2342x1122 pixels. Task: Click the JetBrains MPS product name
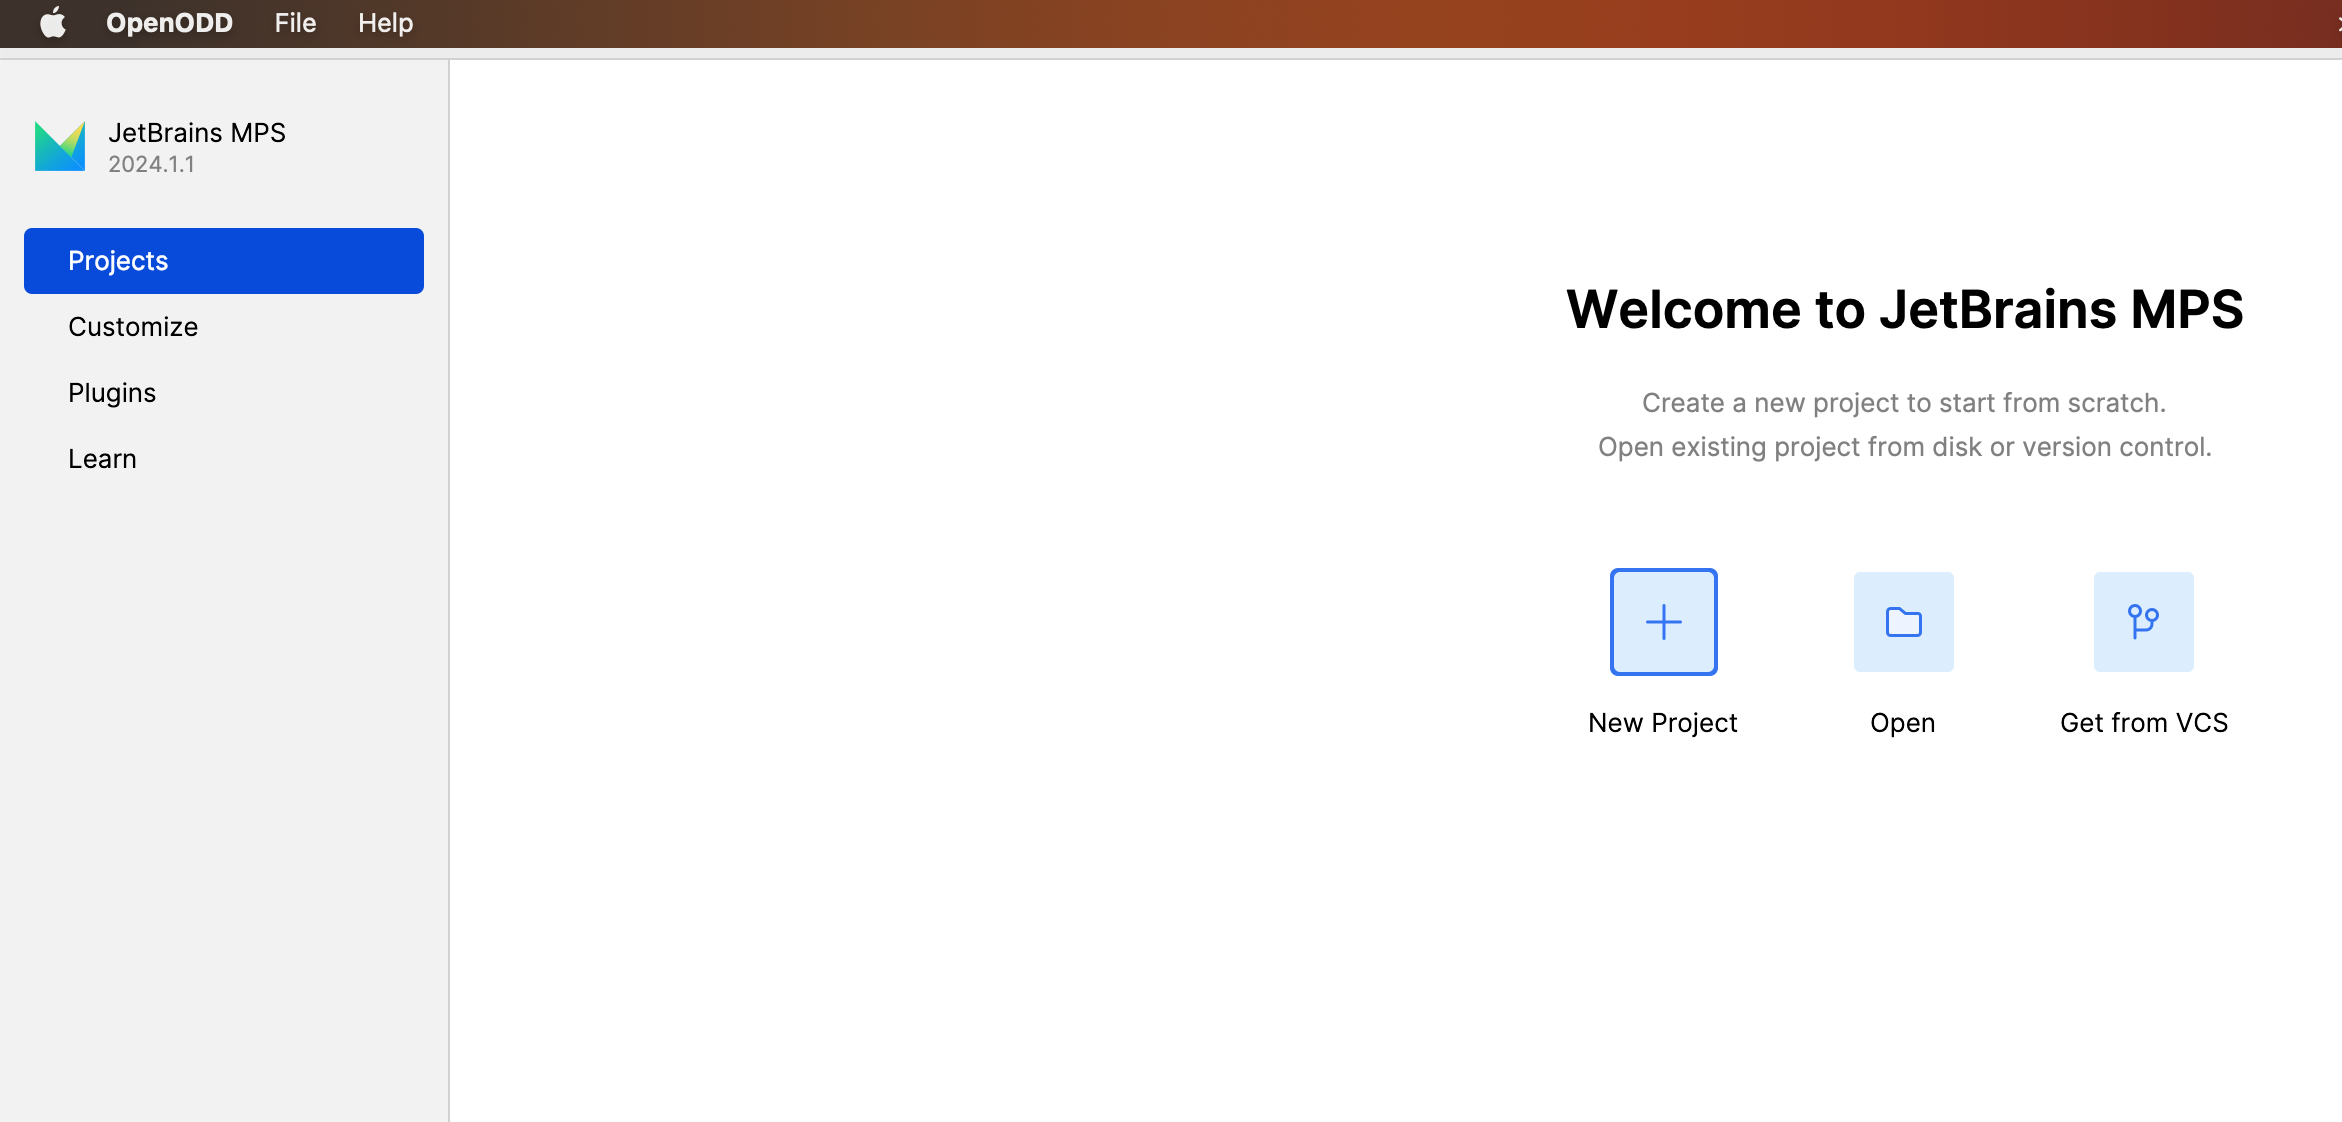click(x=197, y=133)
